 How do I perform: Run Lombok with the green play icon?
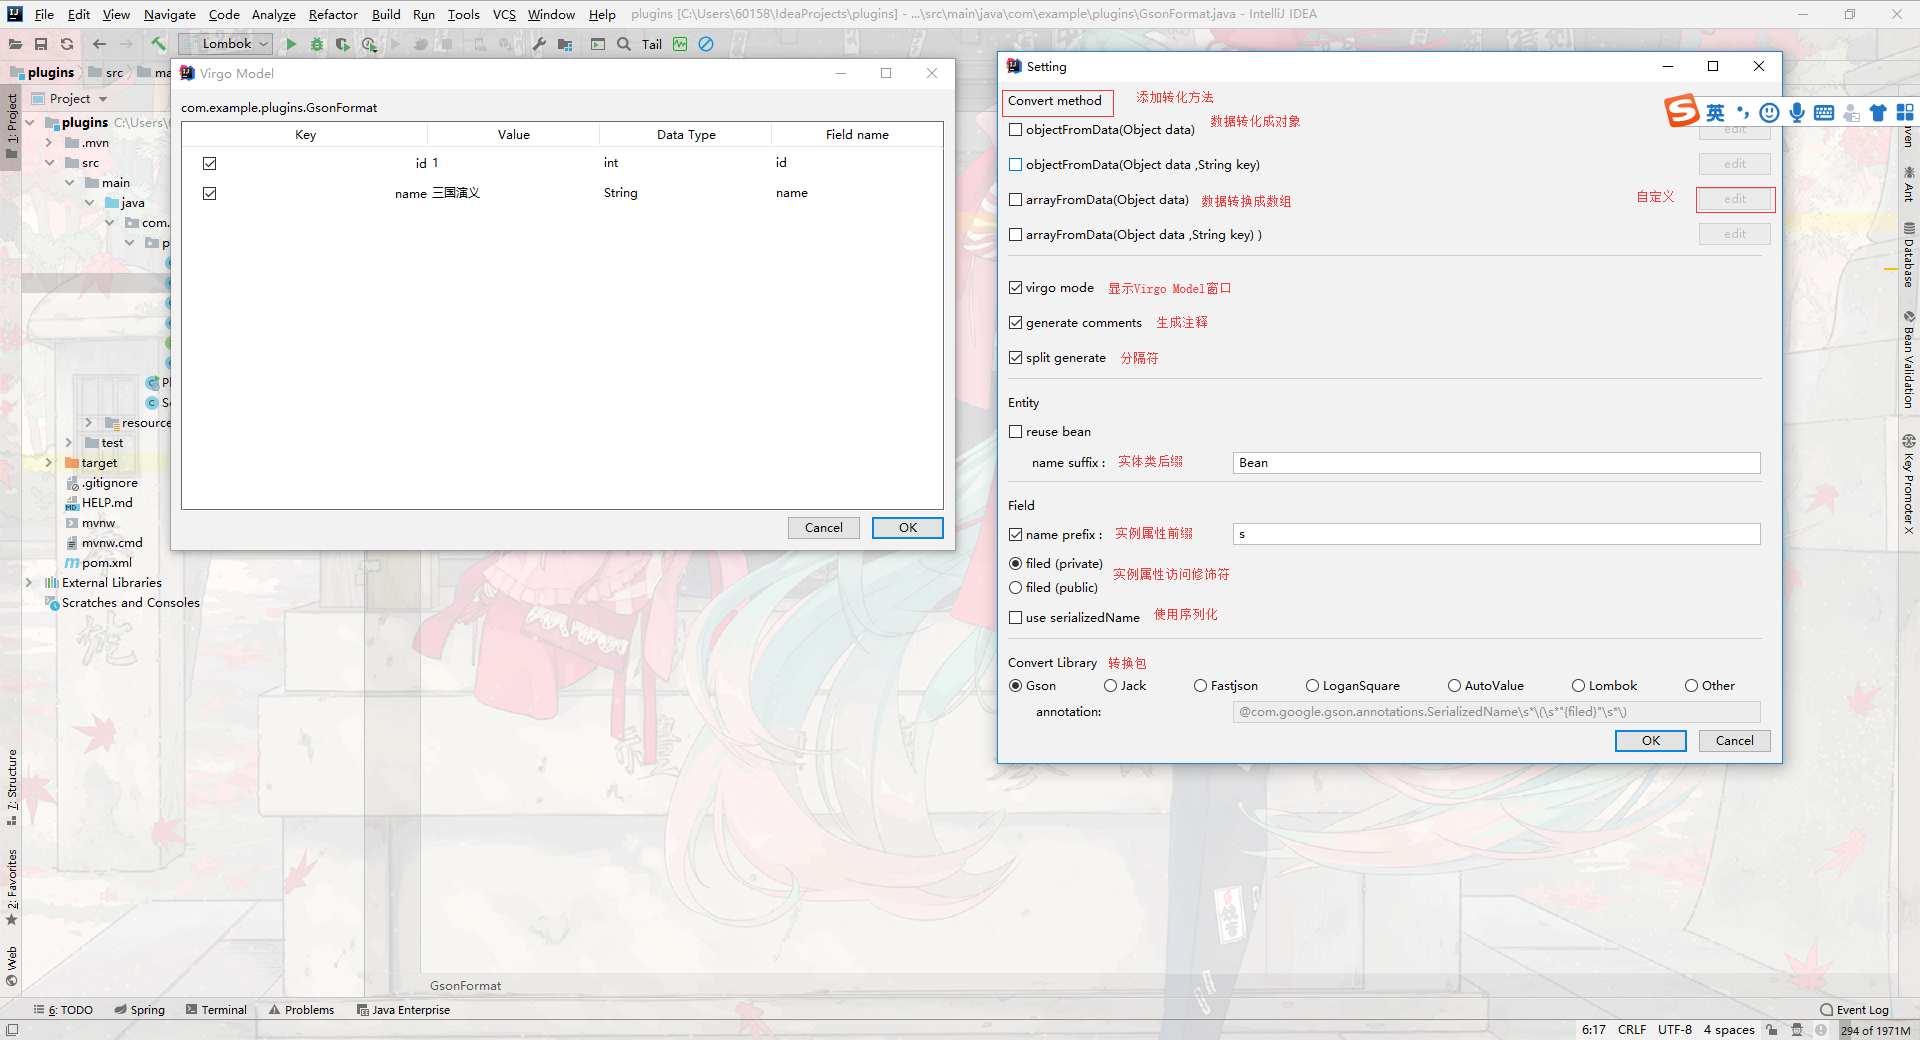pos(291,44)
